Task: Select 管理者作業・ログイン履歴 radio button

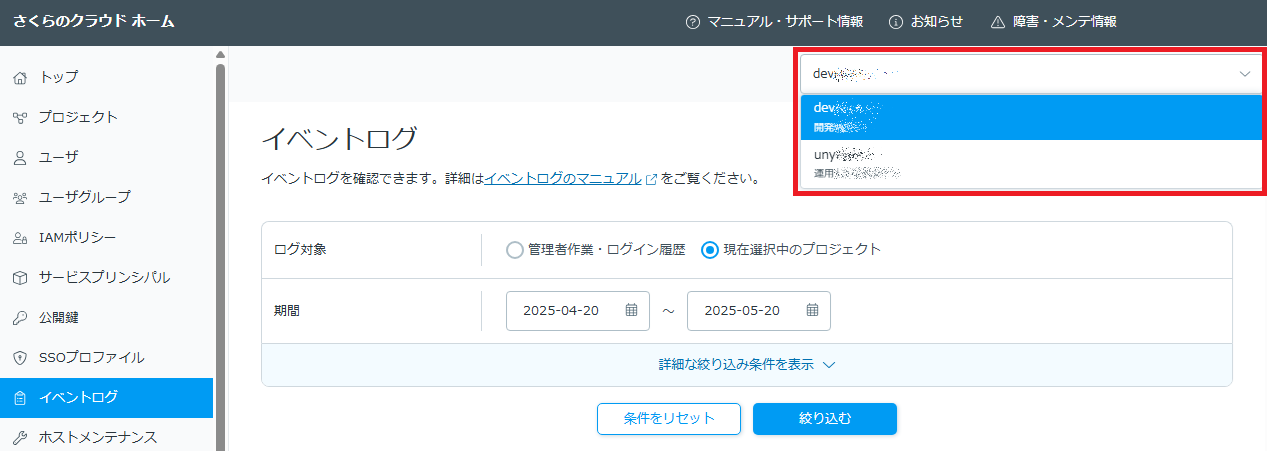Action: 515,250
